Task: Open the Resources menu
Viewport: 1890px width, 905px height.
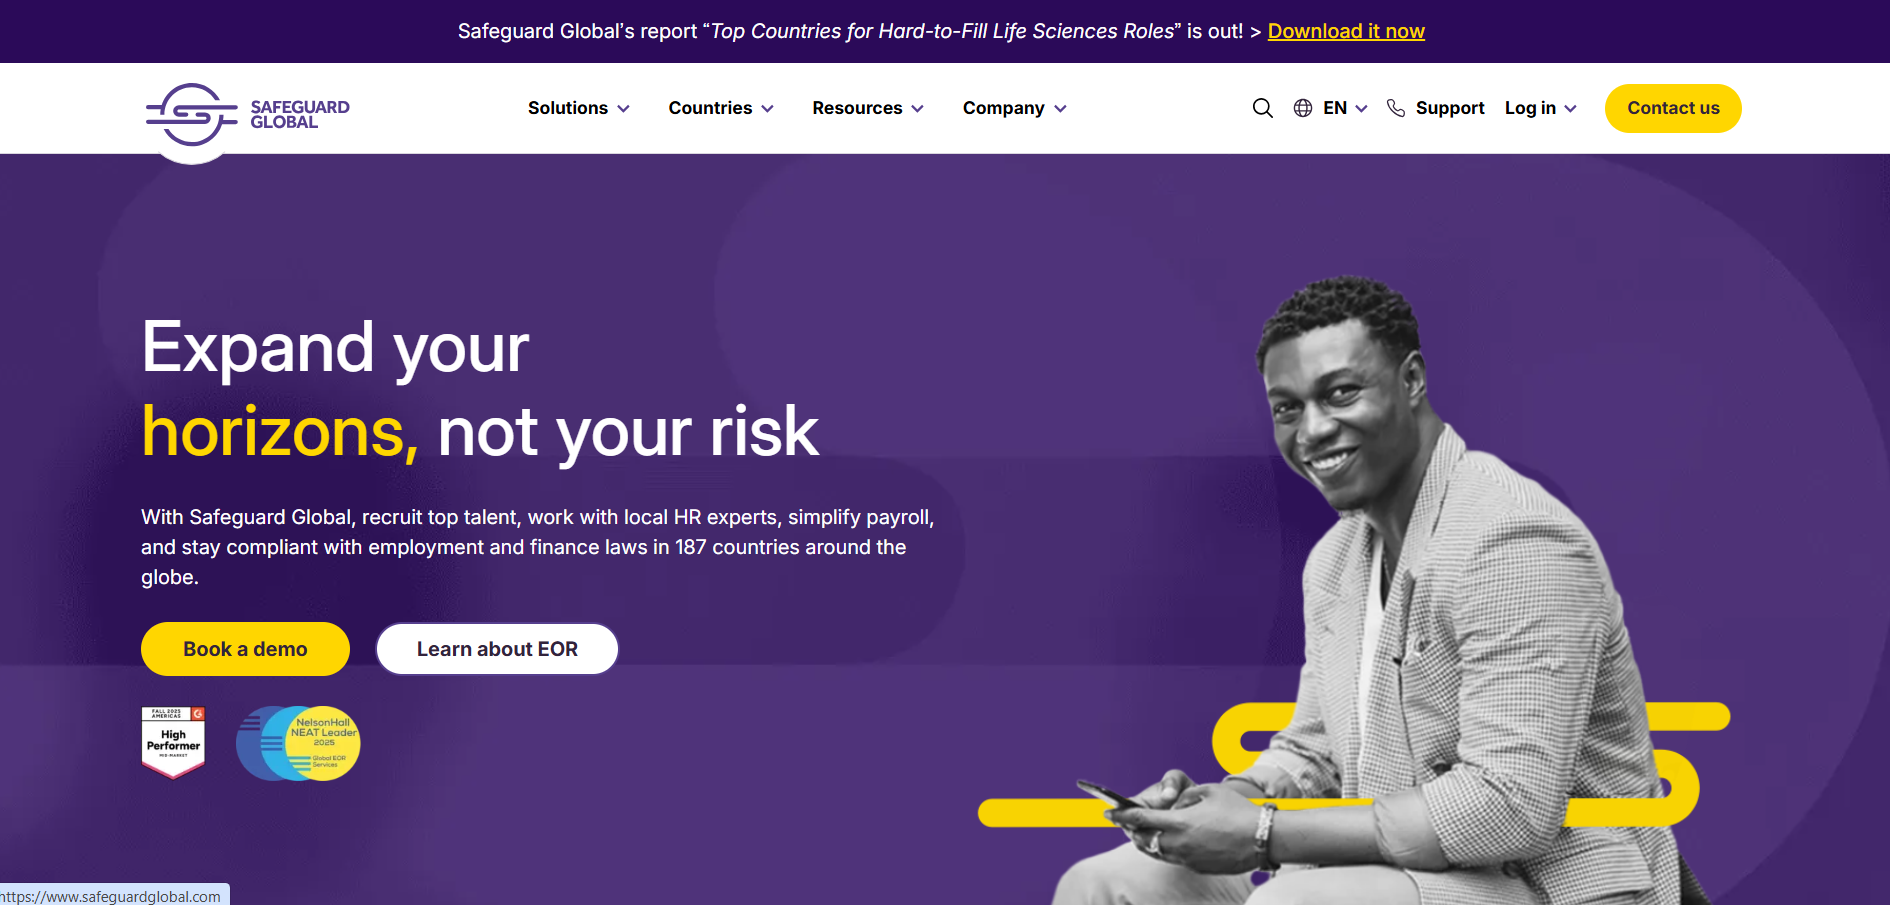Action: (x=868, y=108)
